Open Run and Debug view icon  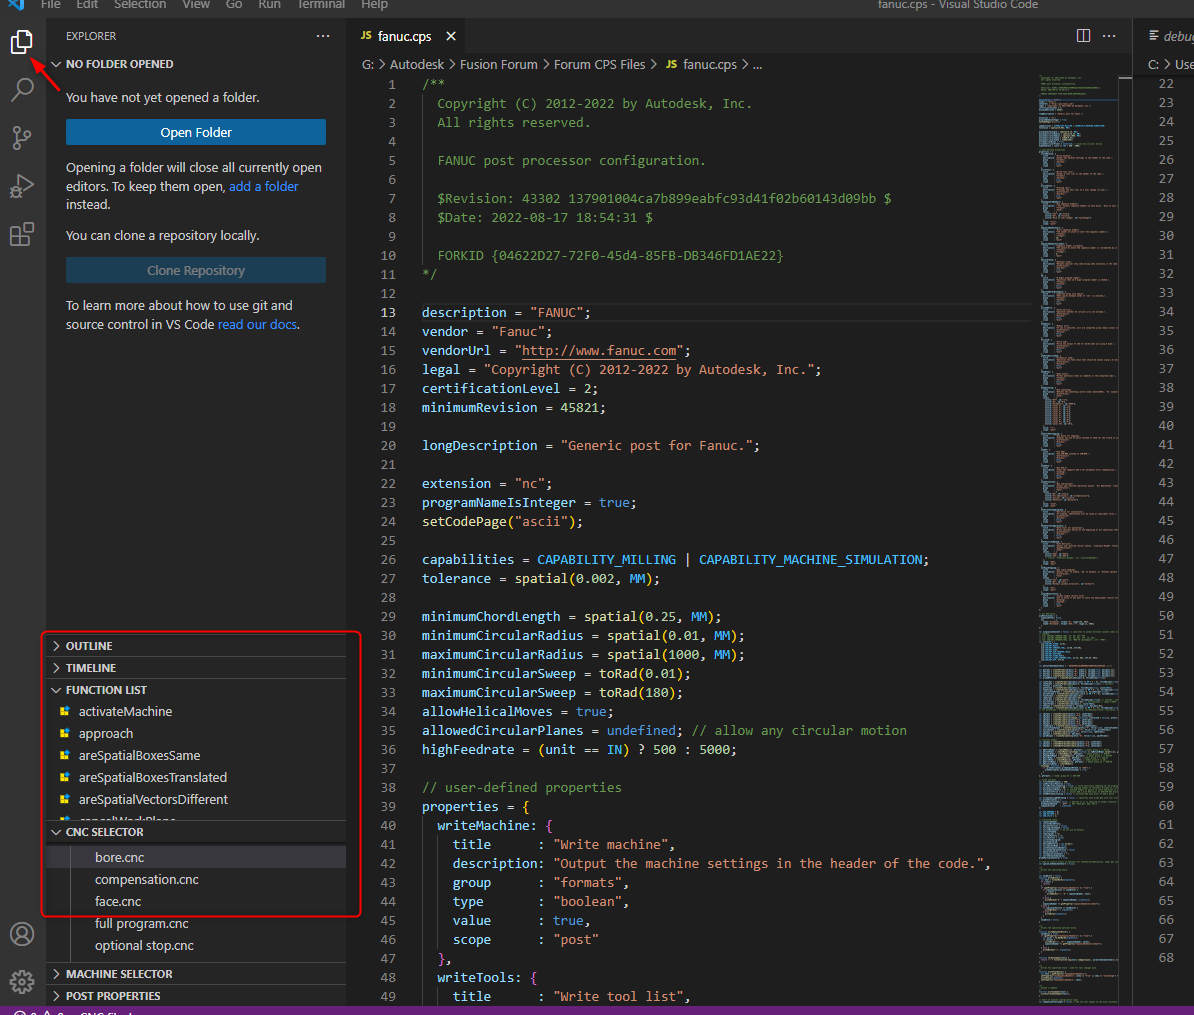pyautogui.click(x=22, y=186)
